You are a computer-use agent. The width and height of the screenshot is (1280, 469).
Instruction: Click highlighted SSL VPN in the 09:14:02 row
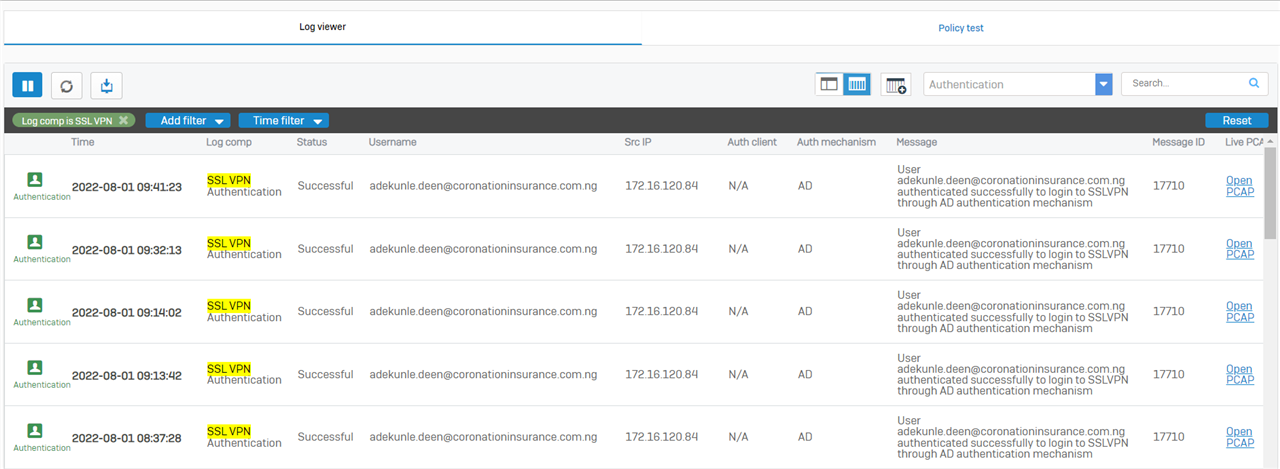pos(229,306)
